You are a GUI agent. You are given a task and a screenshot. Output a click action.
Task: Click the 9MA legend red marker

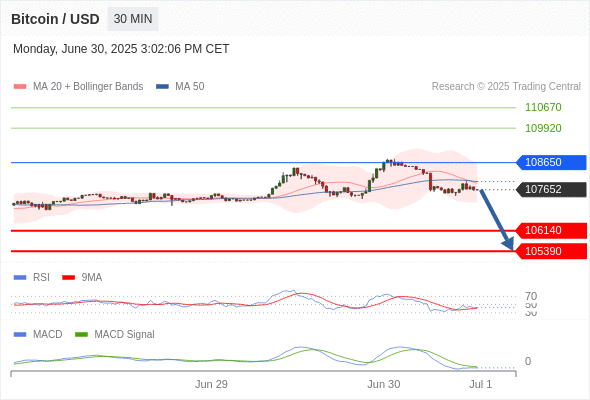tap(68, 278)
